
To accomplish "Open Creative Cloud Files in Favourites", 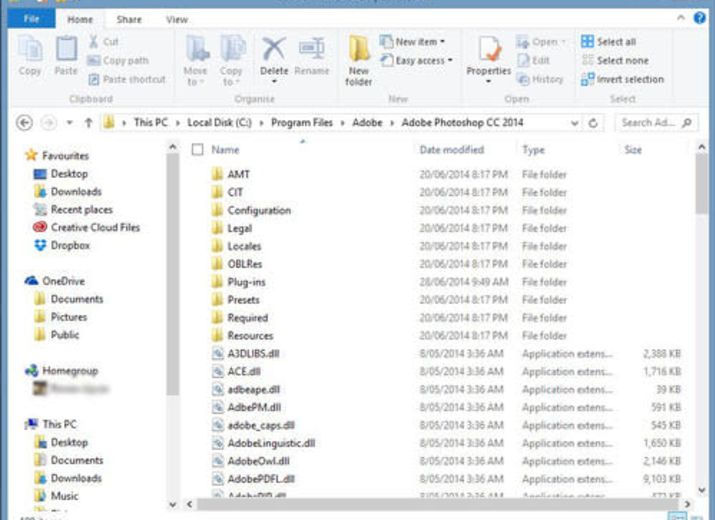I will [x=87, y=227].
